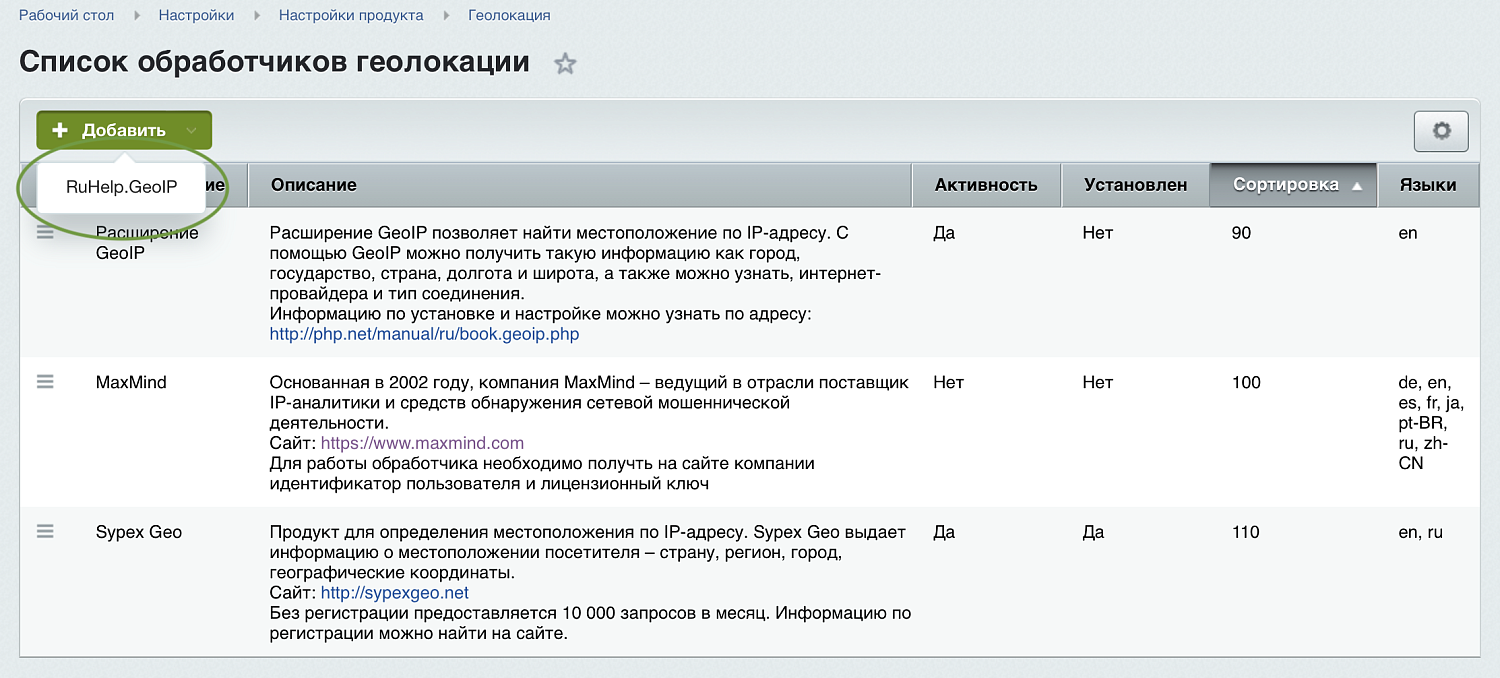Select RuHelp.GeoIP from the add menu
Image resolution: width=1500 pixels, height=678 pixels.
tap(122, 185)
